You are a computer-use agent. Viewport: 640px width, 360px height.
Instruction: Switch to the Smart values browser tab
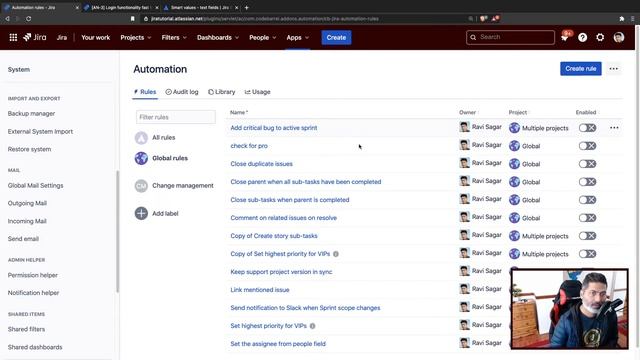click(200, 7)
